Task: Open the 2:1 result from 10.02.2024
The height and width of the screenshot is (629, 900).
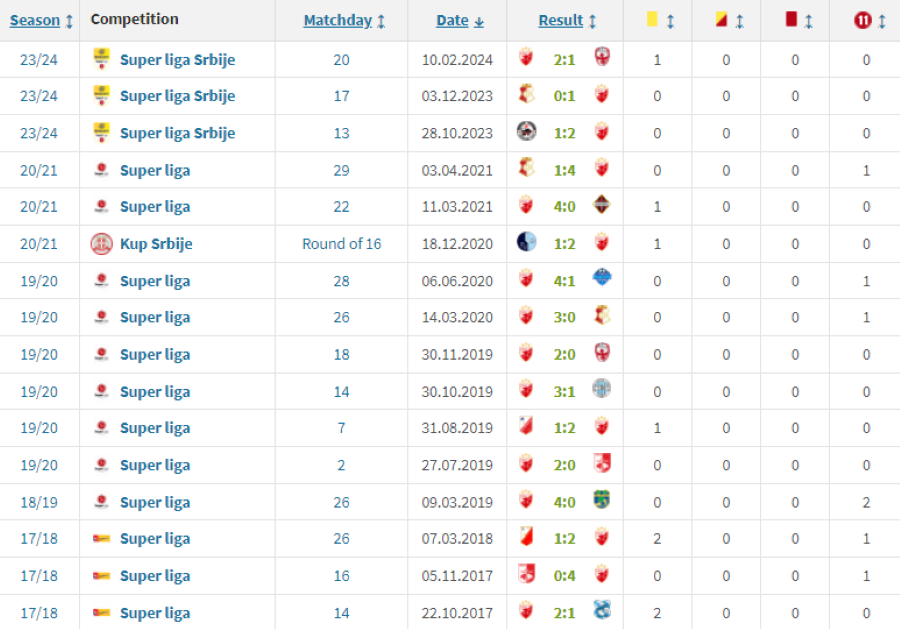Action: pos(564,60)
